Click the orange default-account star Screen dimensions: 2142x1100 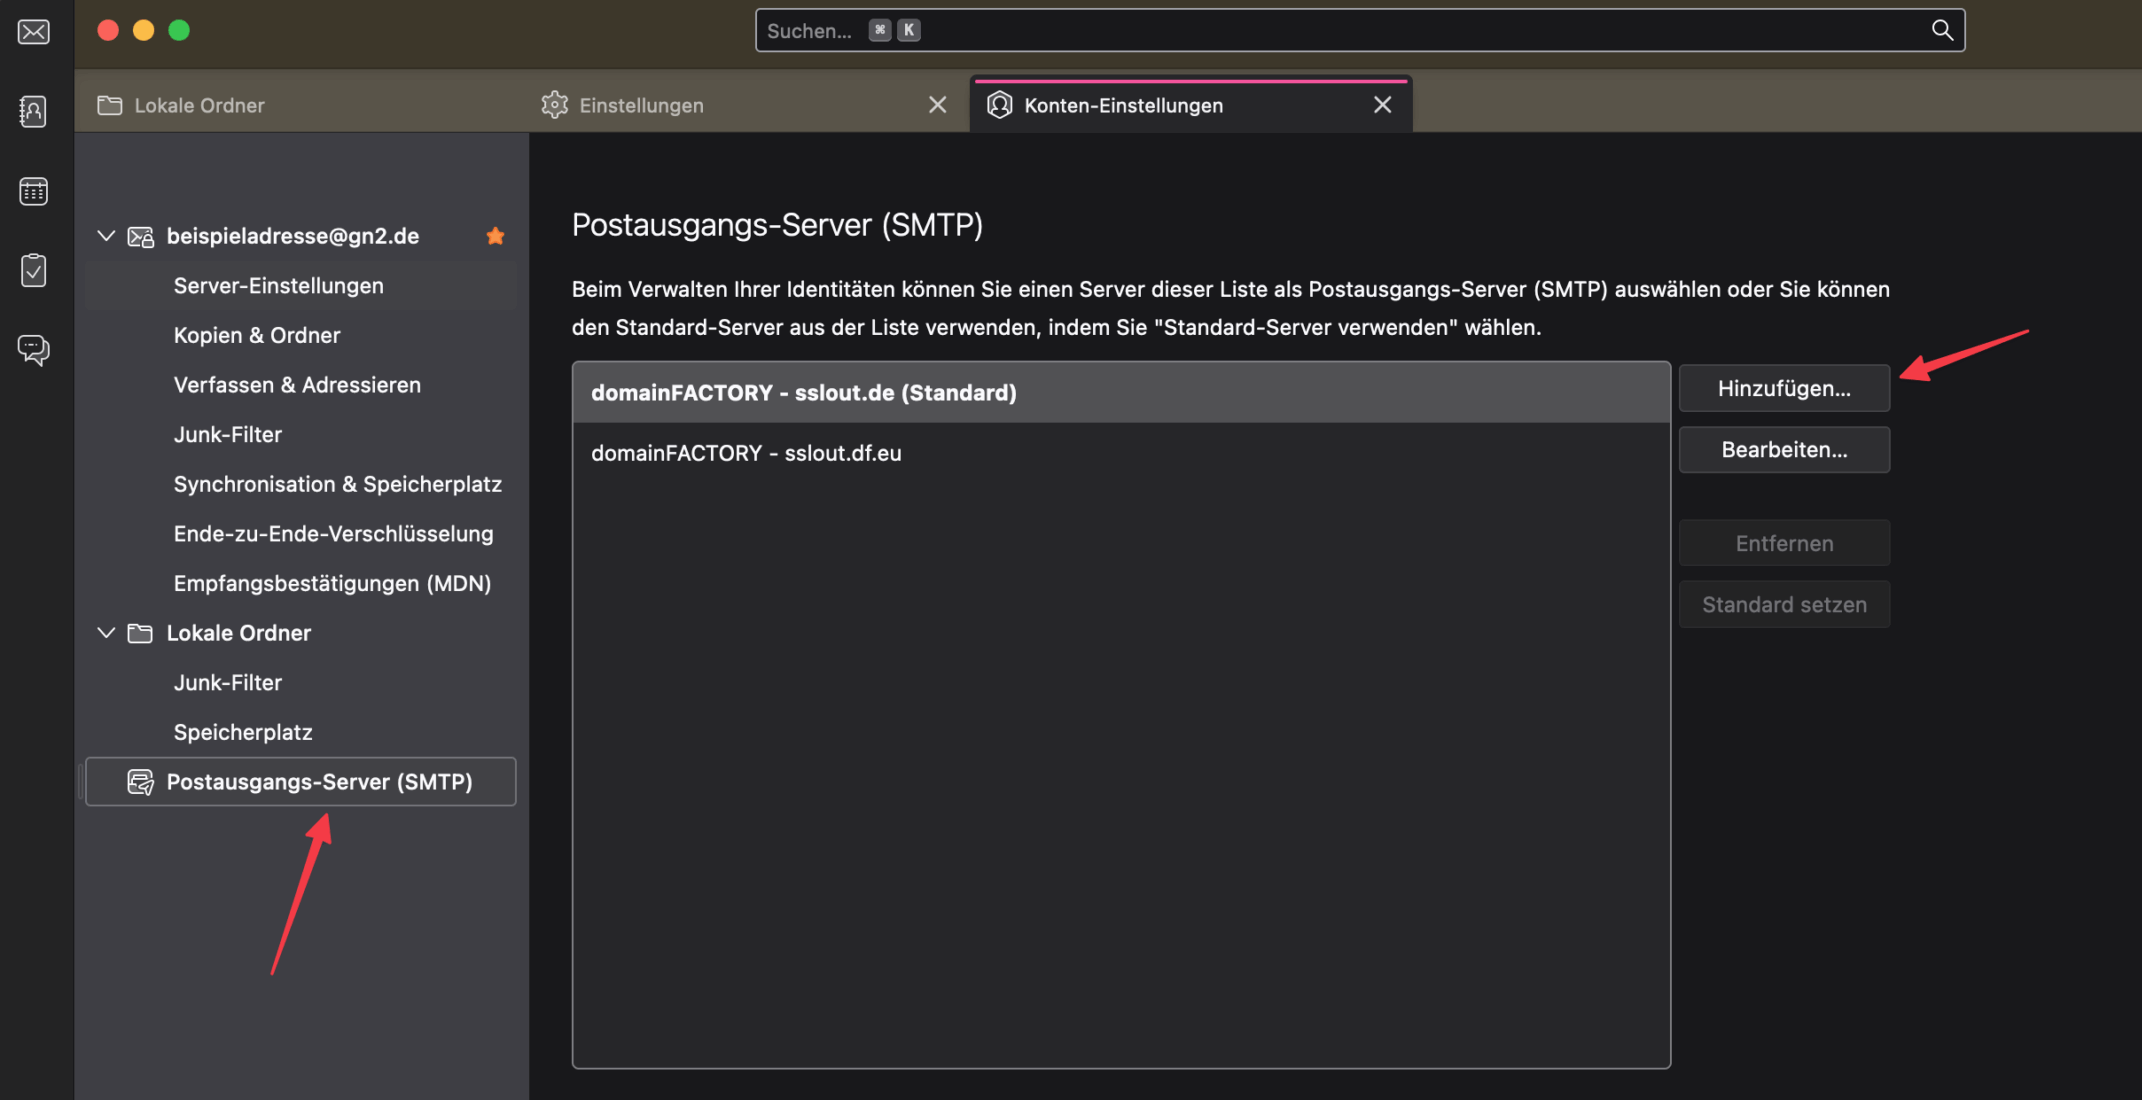pos(495,236)
